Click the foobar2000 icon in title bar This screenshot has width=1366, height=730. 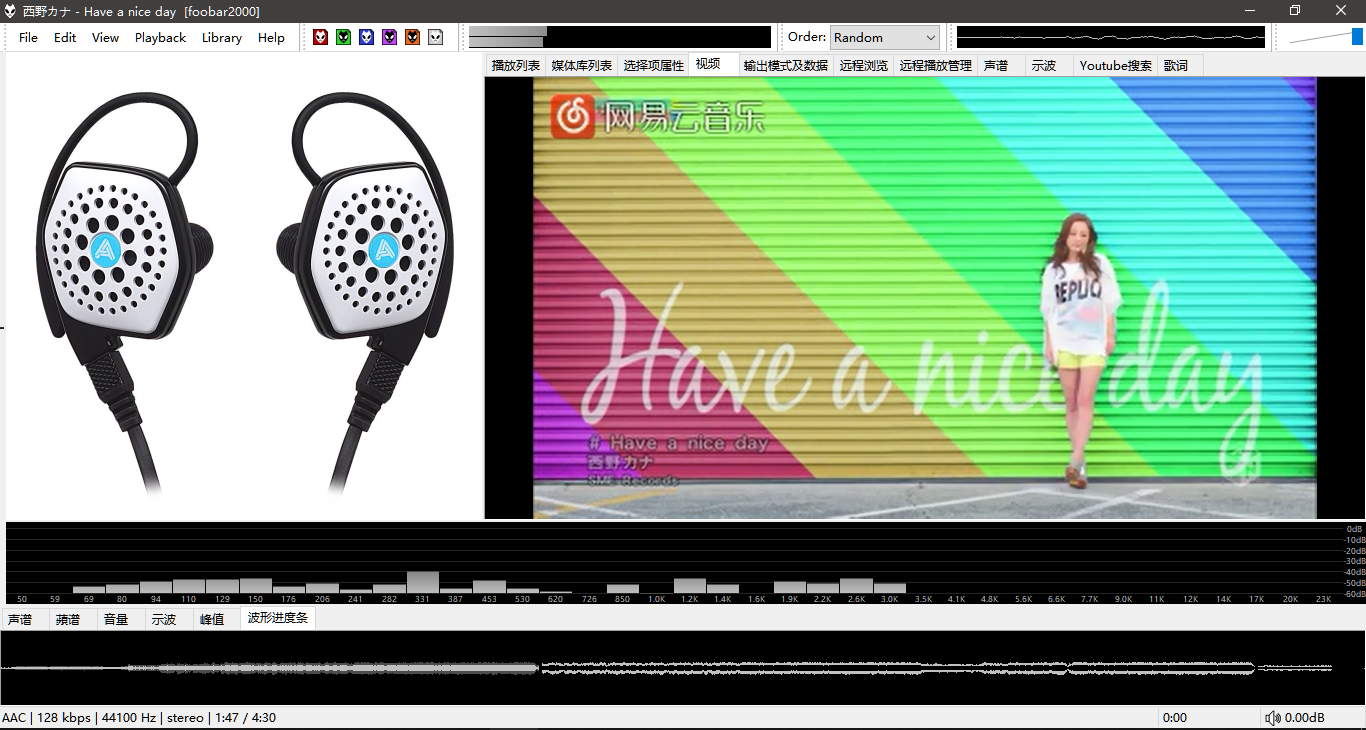[10, 11]
